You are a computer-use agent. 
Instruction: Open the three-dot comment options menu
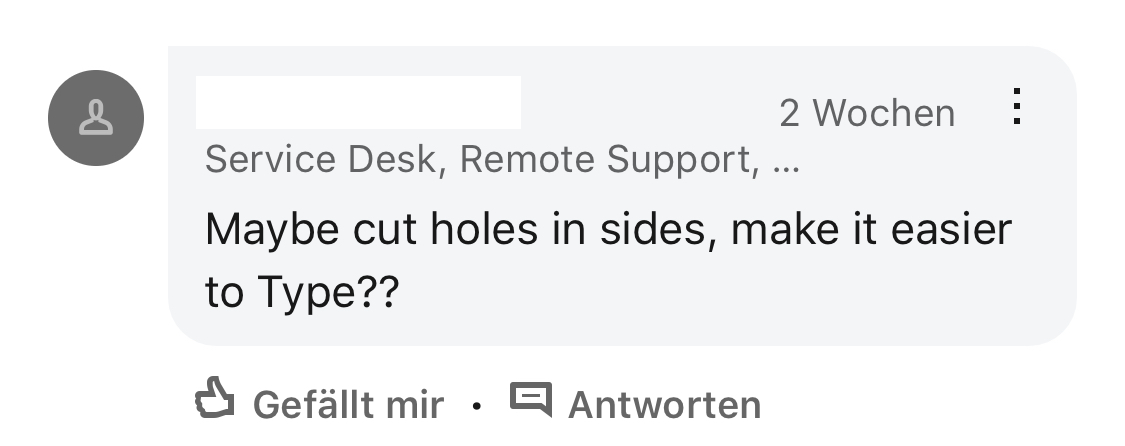(x=1016, y=106)
